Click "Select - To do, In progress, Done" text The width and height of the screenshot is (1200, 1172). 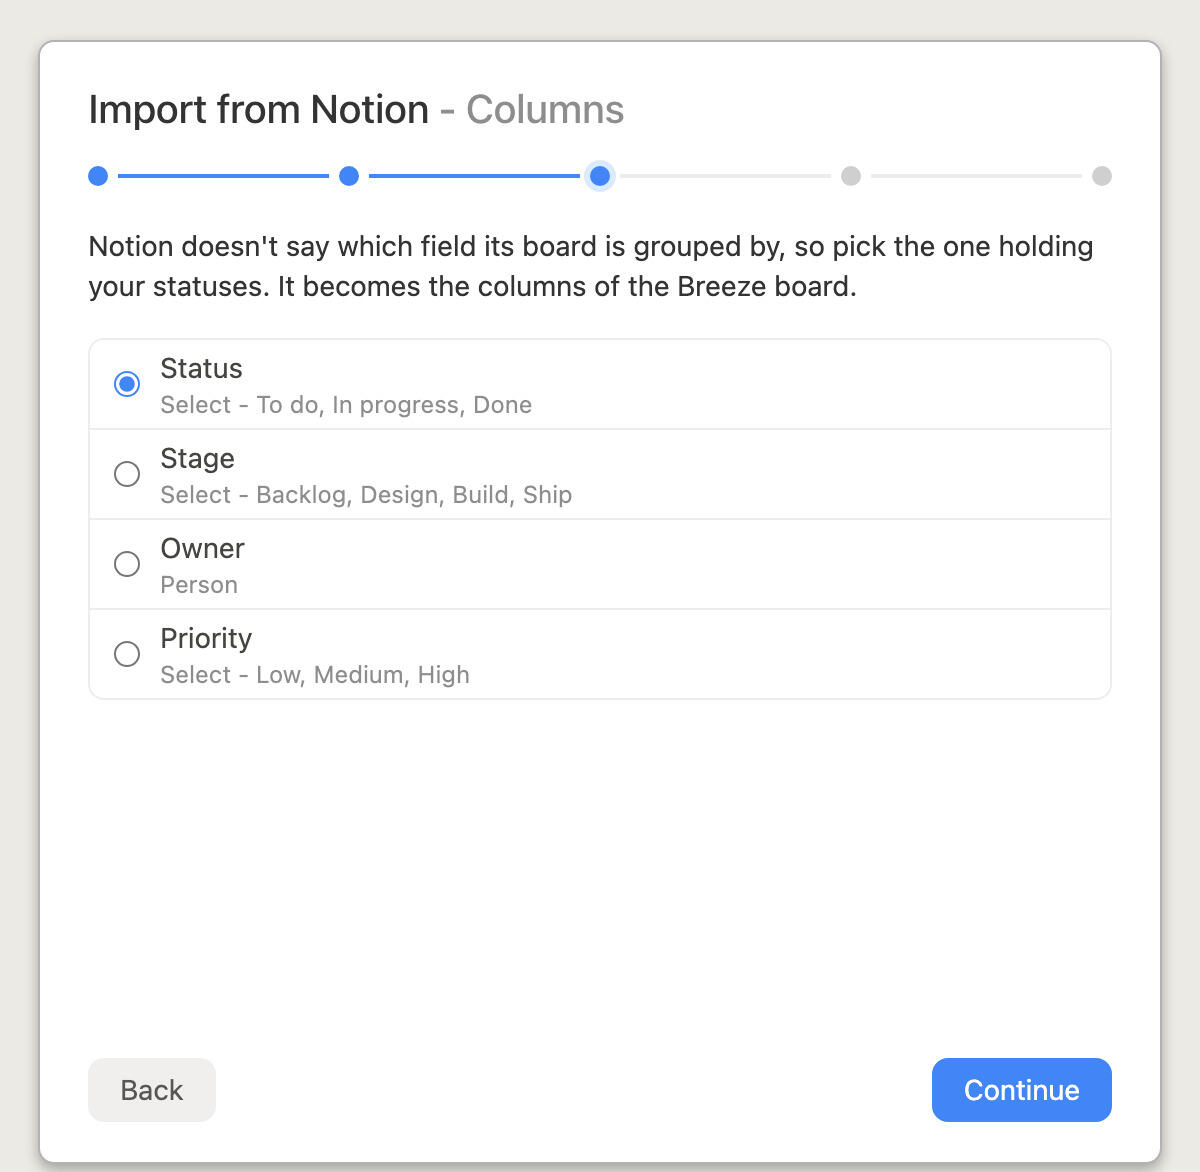346,405
